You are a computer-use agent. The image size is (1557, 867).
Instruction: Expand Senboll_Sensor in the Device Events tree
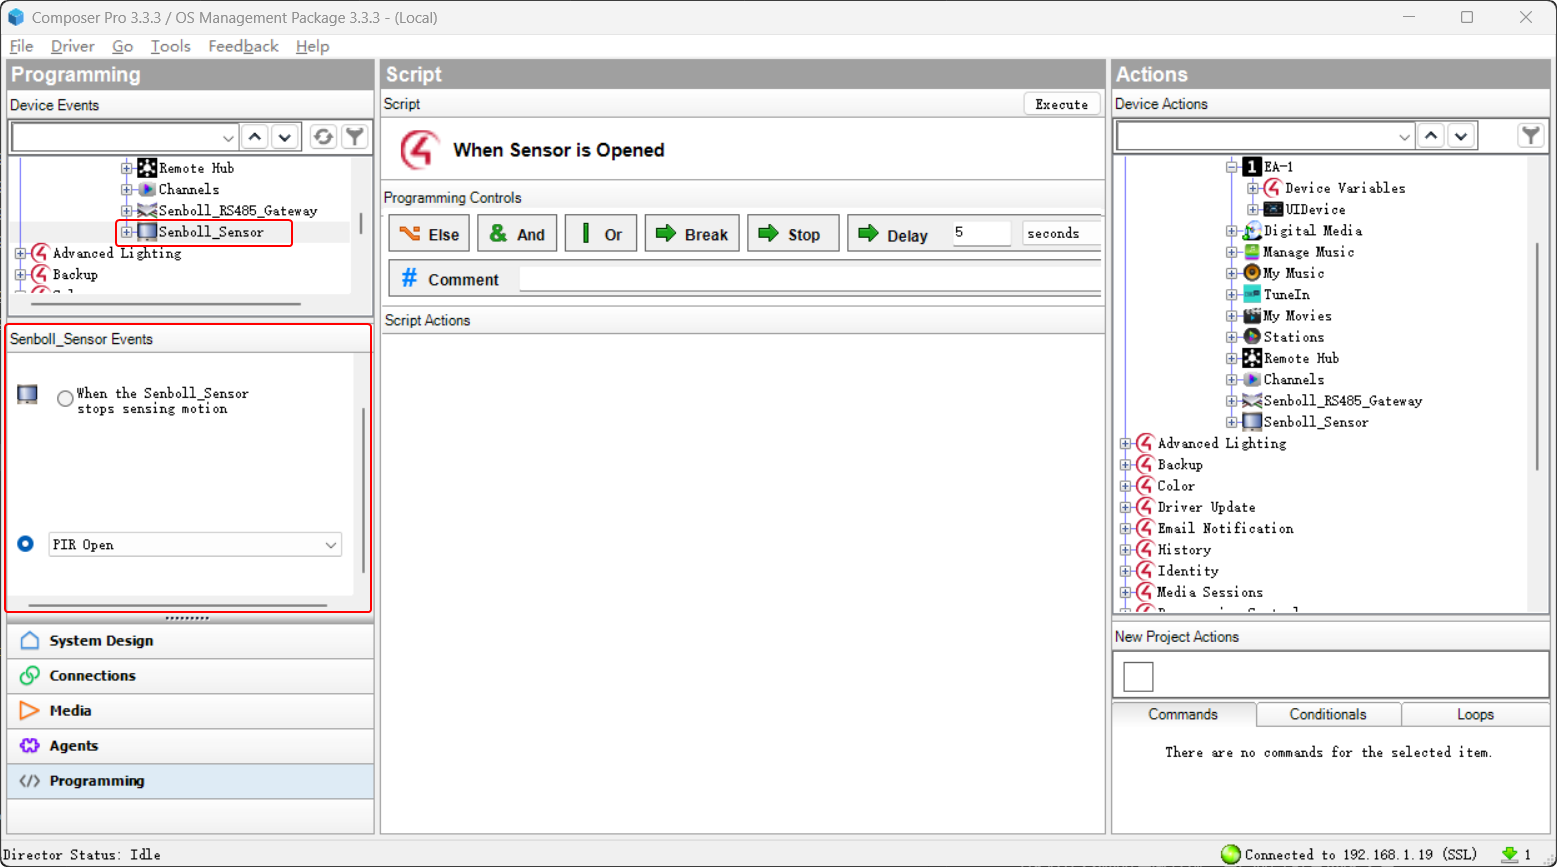click(x=127, y=232)
